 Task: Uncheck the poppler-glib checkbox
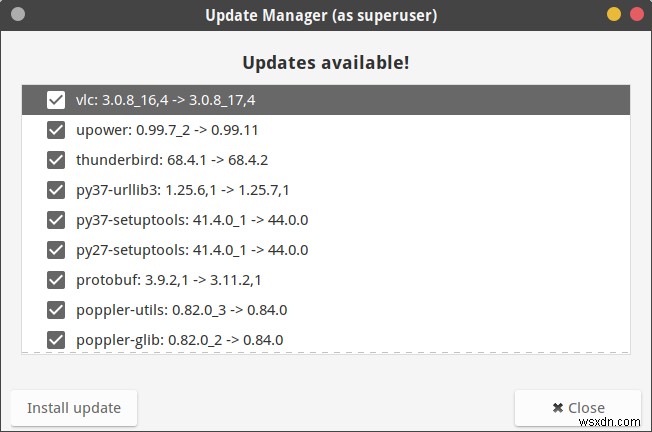(56, 340)
